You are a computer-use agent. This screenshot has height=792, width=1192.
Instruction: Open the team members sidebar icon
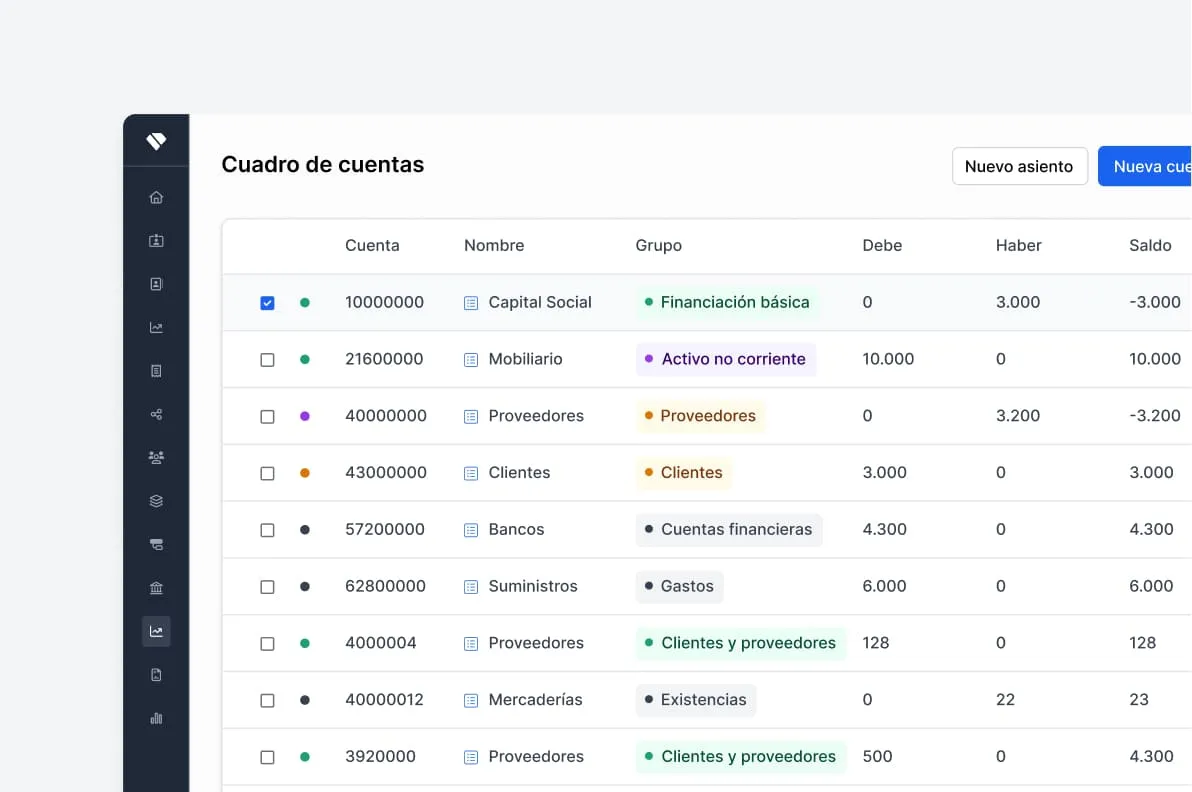pyautogui.click(x=156, y=457)
